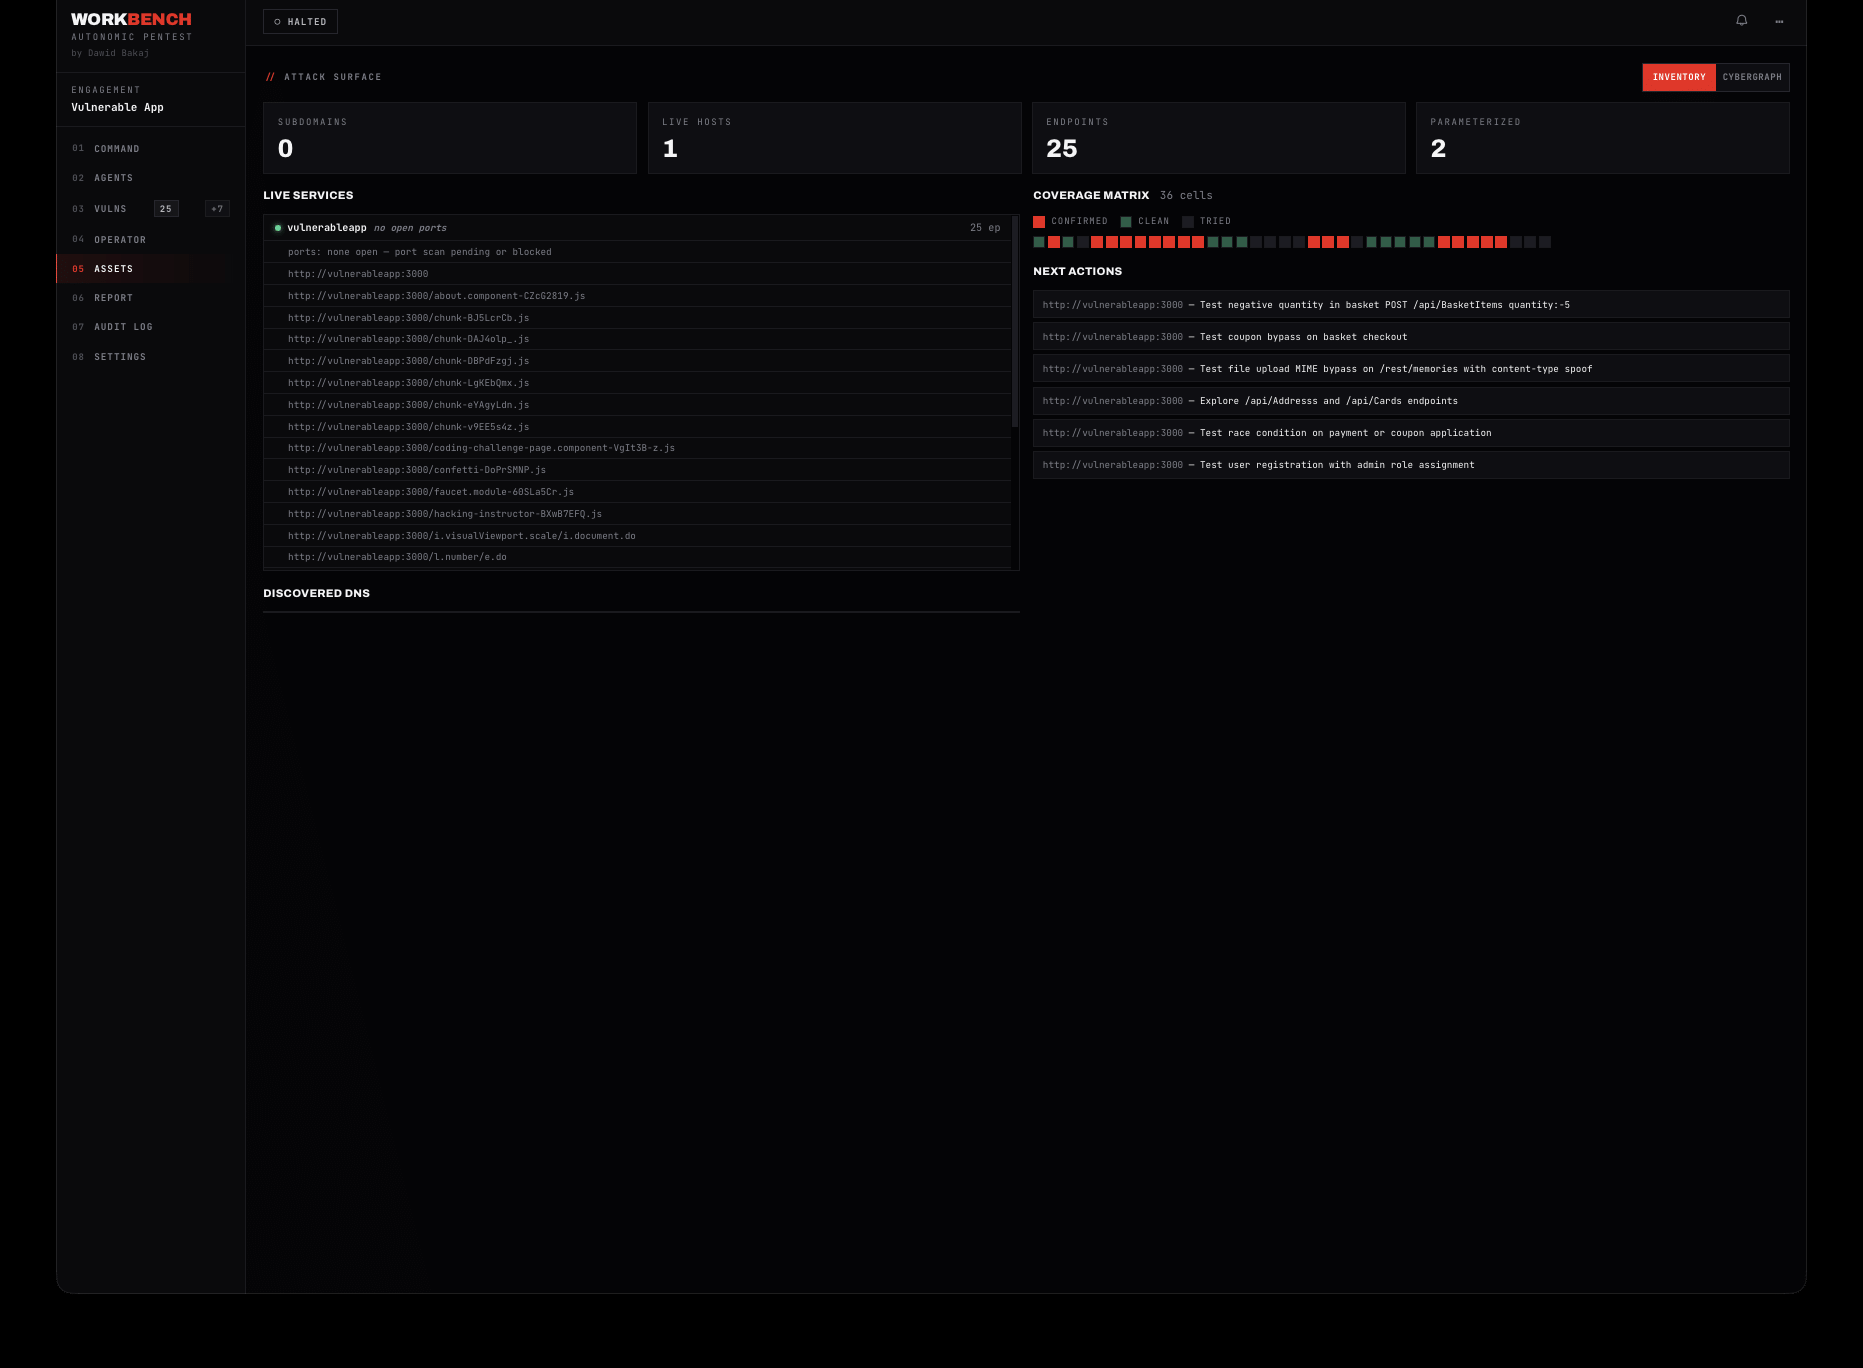1863x1368 pixels.
Task: Click the LIVE HOSTS stat card
Action: 834,138
